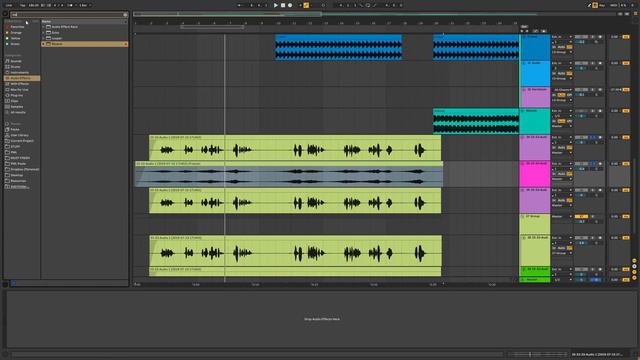This screenshot has width=640, height=360.
Task: Select the Audio Effects category
Action: pyautogui.click(x=22, y=78)
